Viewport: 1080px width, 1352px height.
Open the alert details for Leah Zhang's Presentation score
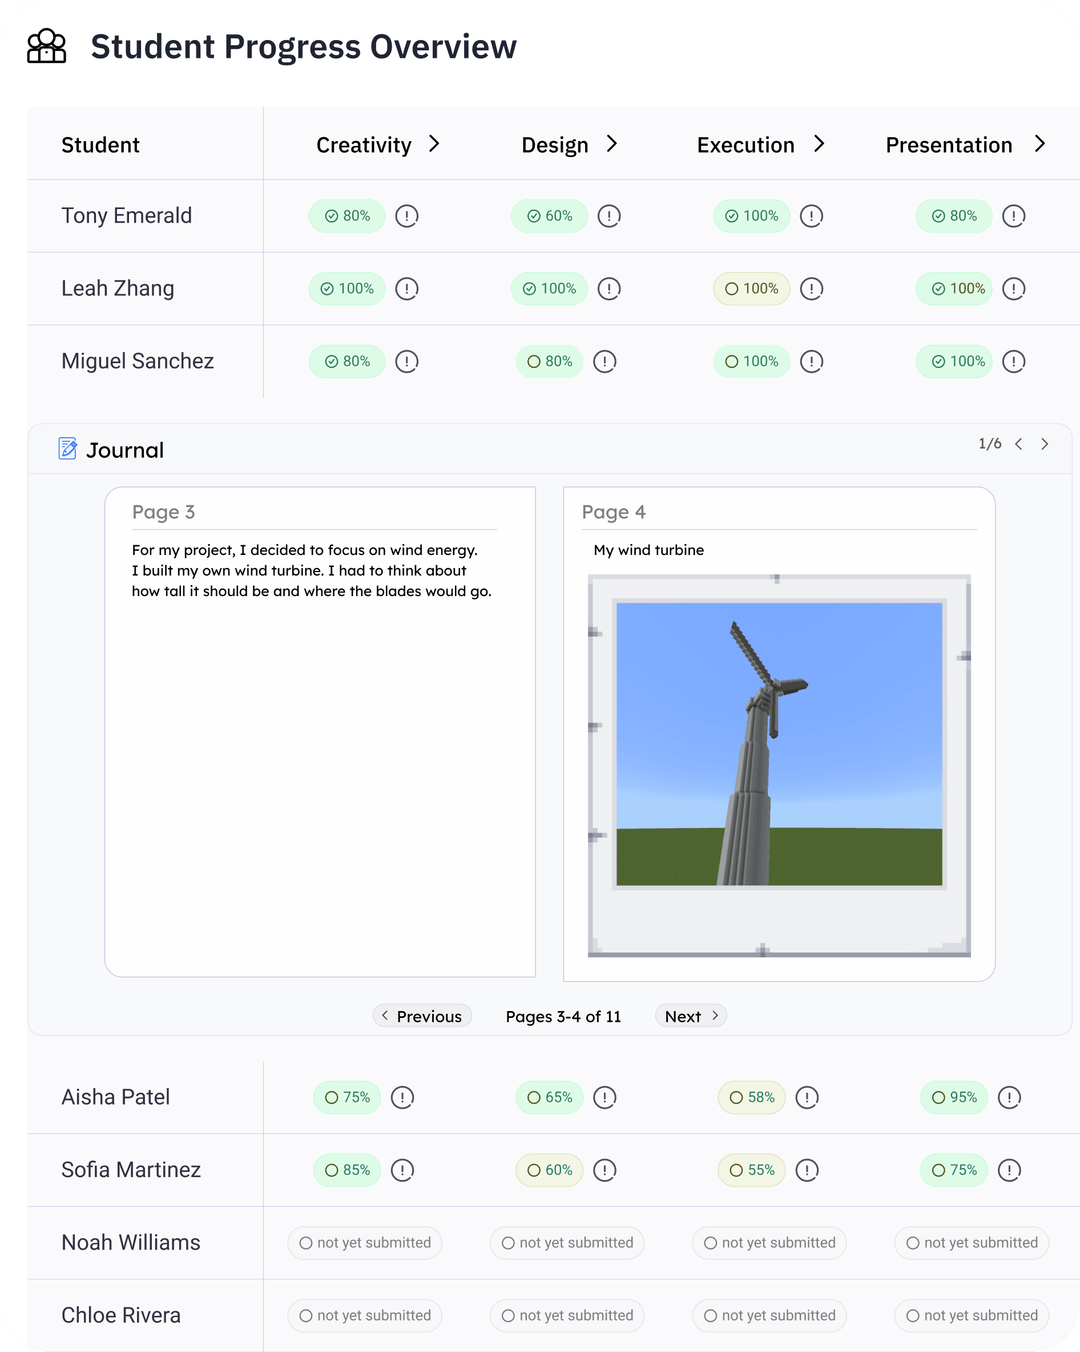pyautogui.click(x=1013, y=288)
